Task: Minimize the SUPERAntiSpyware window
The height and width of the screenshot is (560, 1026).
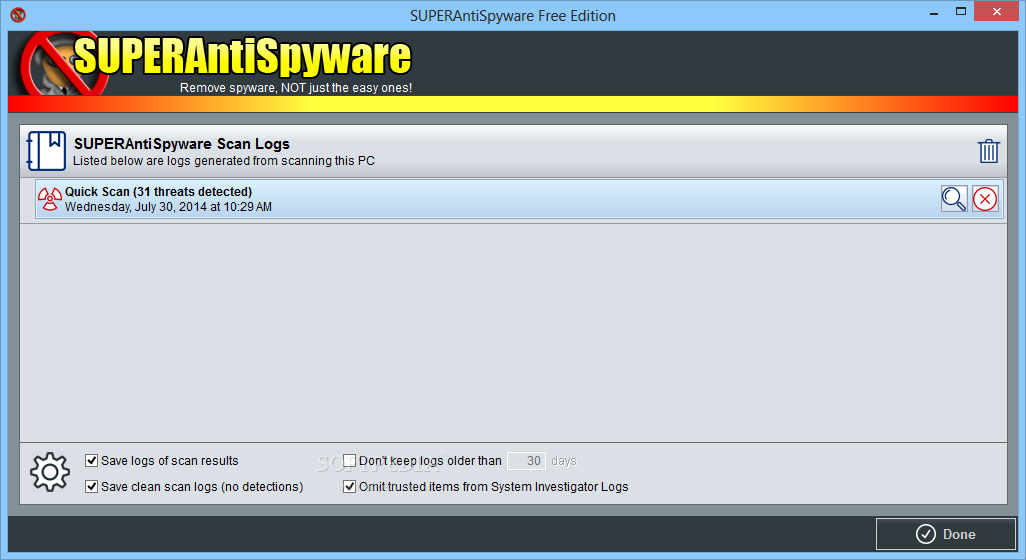Action: tap(934, 12)
